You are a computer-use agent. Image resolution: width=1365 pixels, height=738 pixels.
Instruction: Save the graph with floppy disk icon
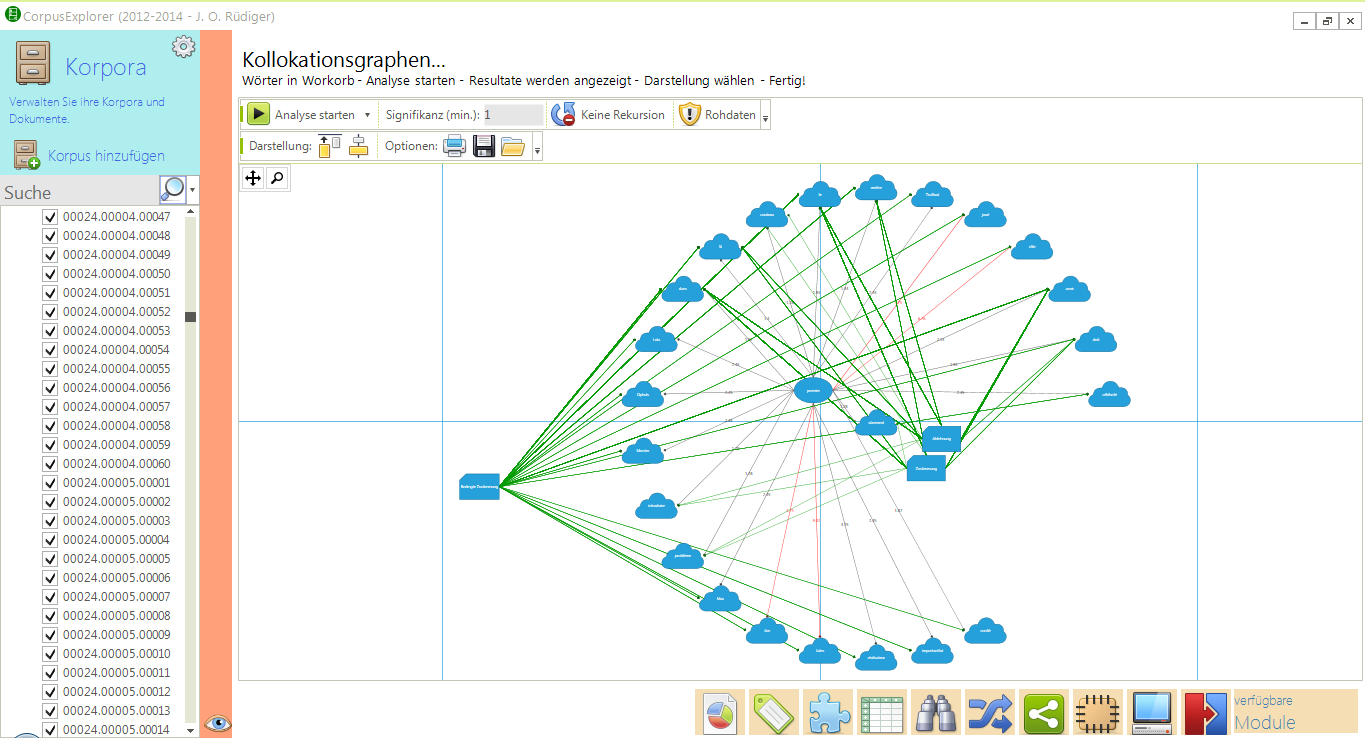484,147
